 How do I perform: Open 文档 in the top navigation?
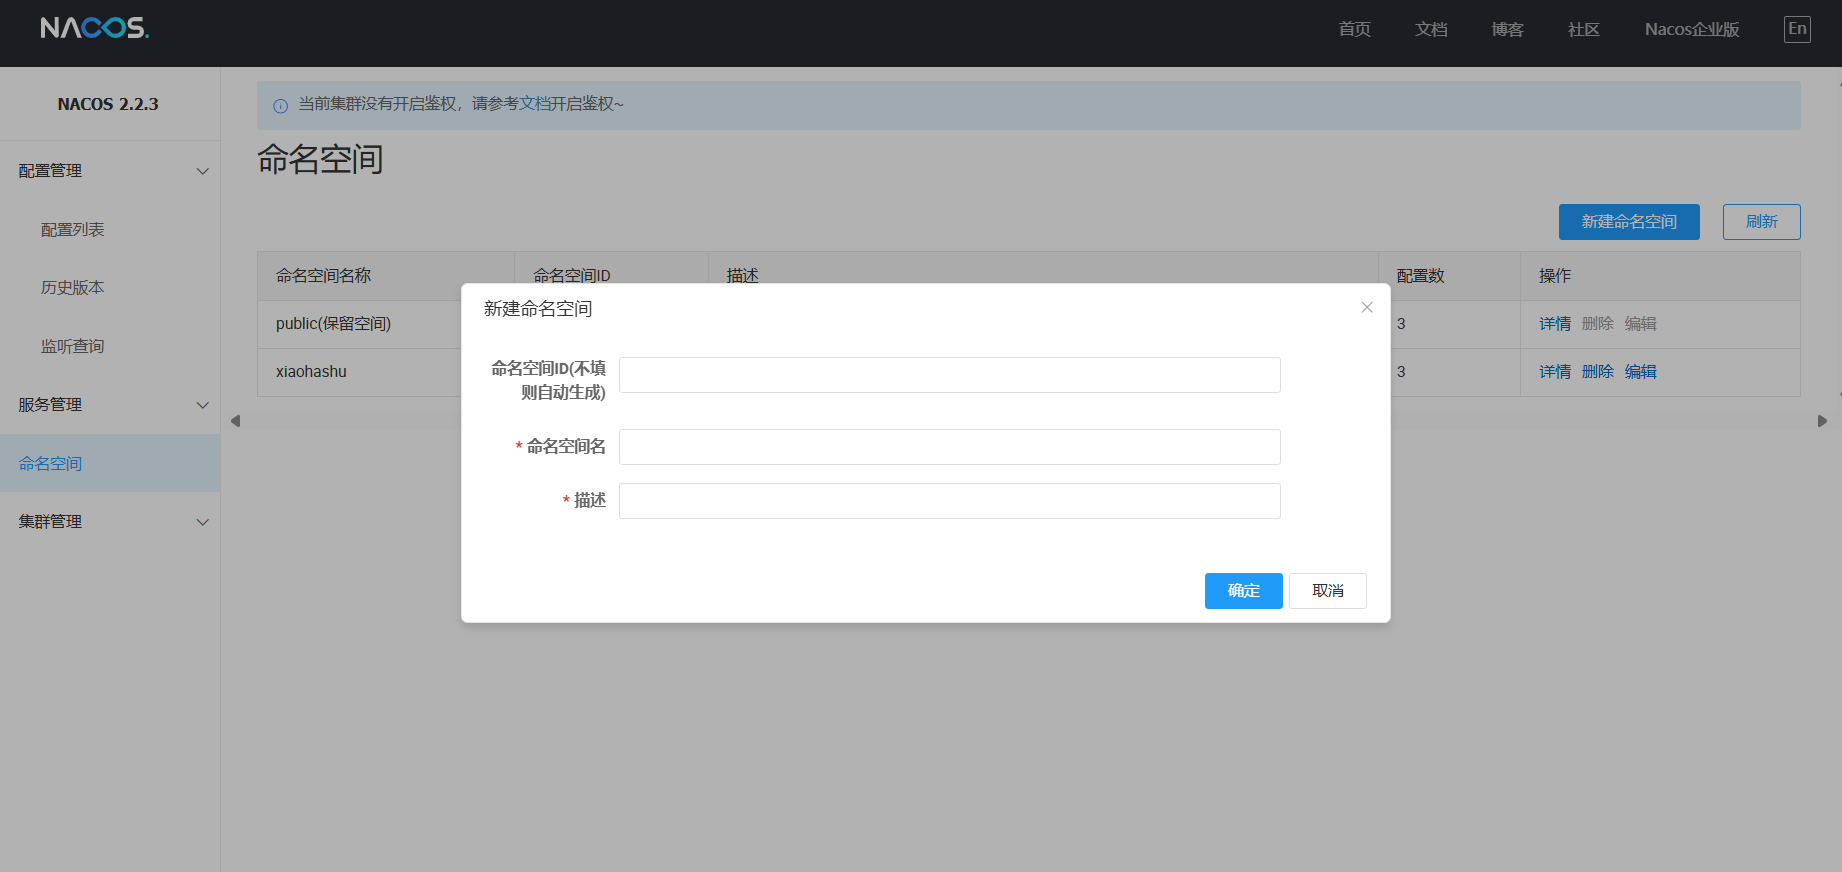pyautogui.click(x=1431, y=29)
